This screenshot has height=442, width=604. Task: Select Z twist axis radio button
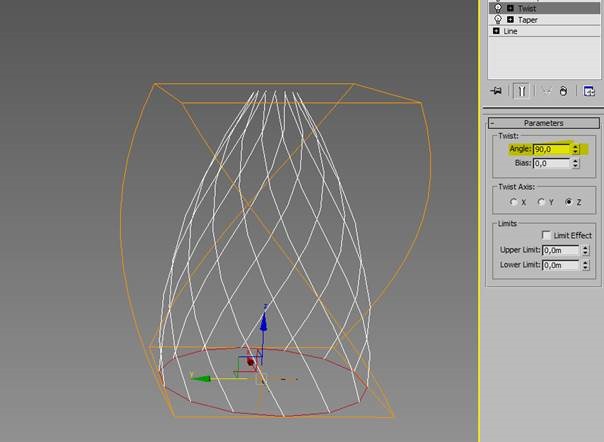coord(569,202)
